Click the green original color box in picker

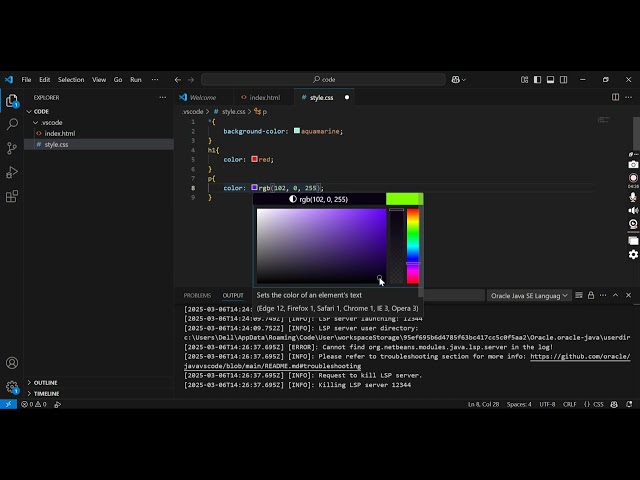404,199
